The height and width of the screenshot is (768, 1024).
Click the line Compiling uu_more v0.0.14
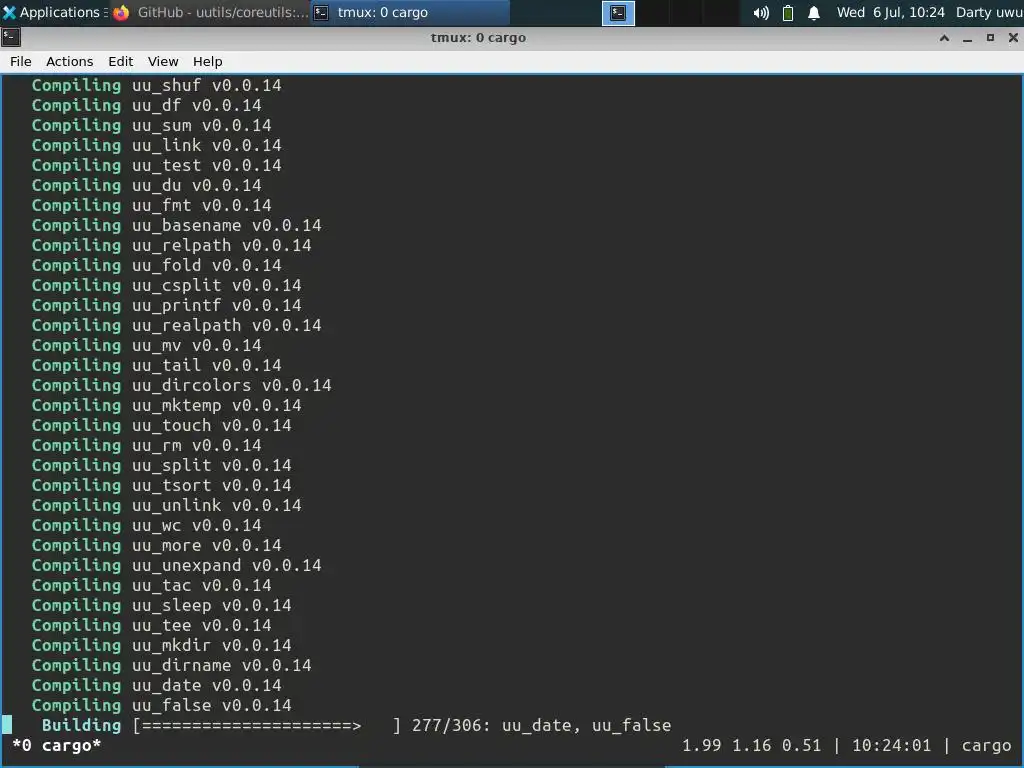[157, 545]
